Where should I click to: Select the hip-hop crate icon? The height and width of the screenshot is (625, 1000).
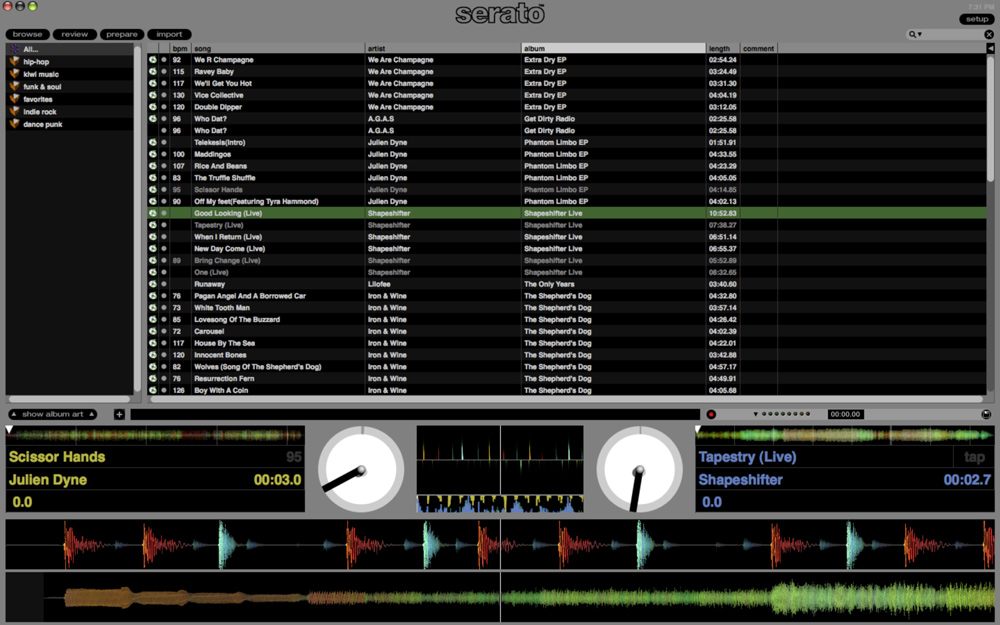click(15, 62)
